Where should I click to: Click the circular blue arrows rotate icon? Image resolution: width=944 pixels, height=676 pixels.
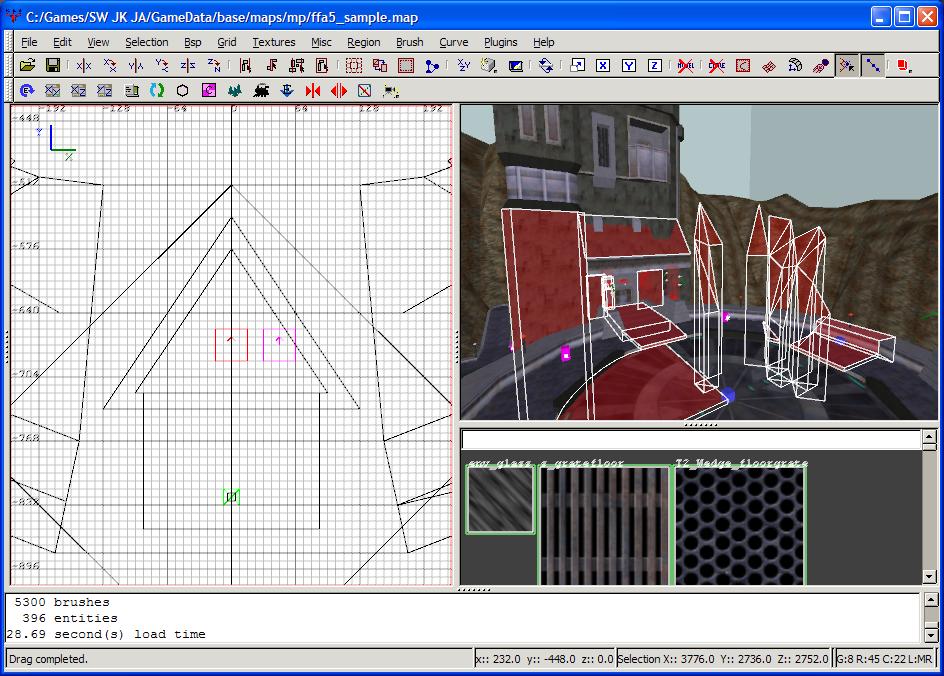[x=546, y=66]
